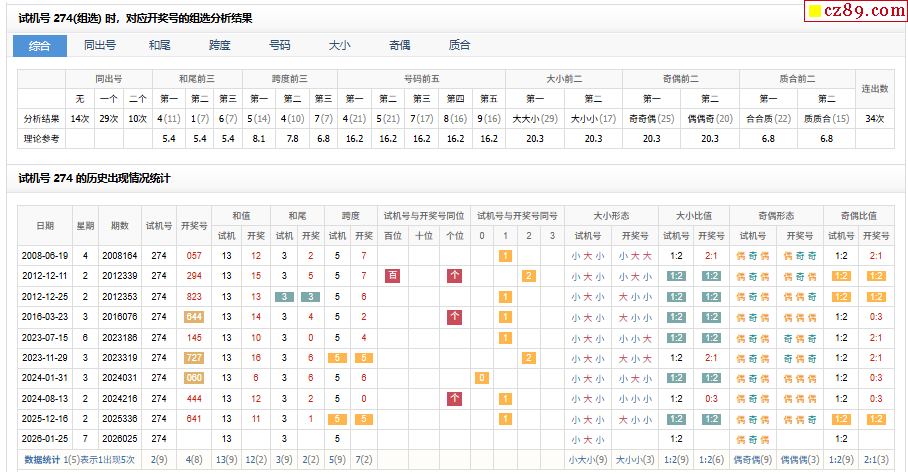Switch to the 综合 tab
The image size is (908, 474).
pyautogui.click(x=40, y=46)
